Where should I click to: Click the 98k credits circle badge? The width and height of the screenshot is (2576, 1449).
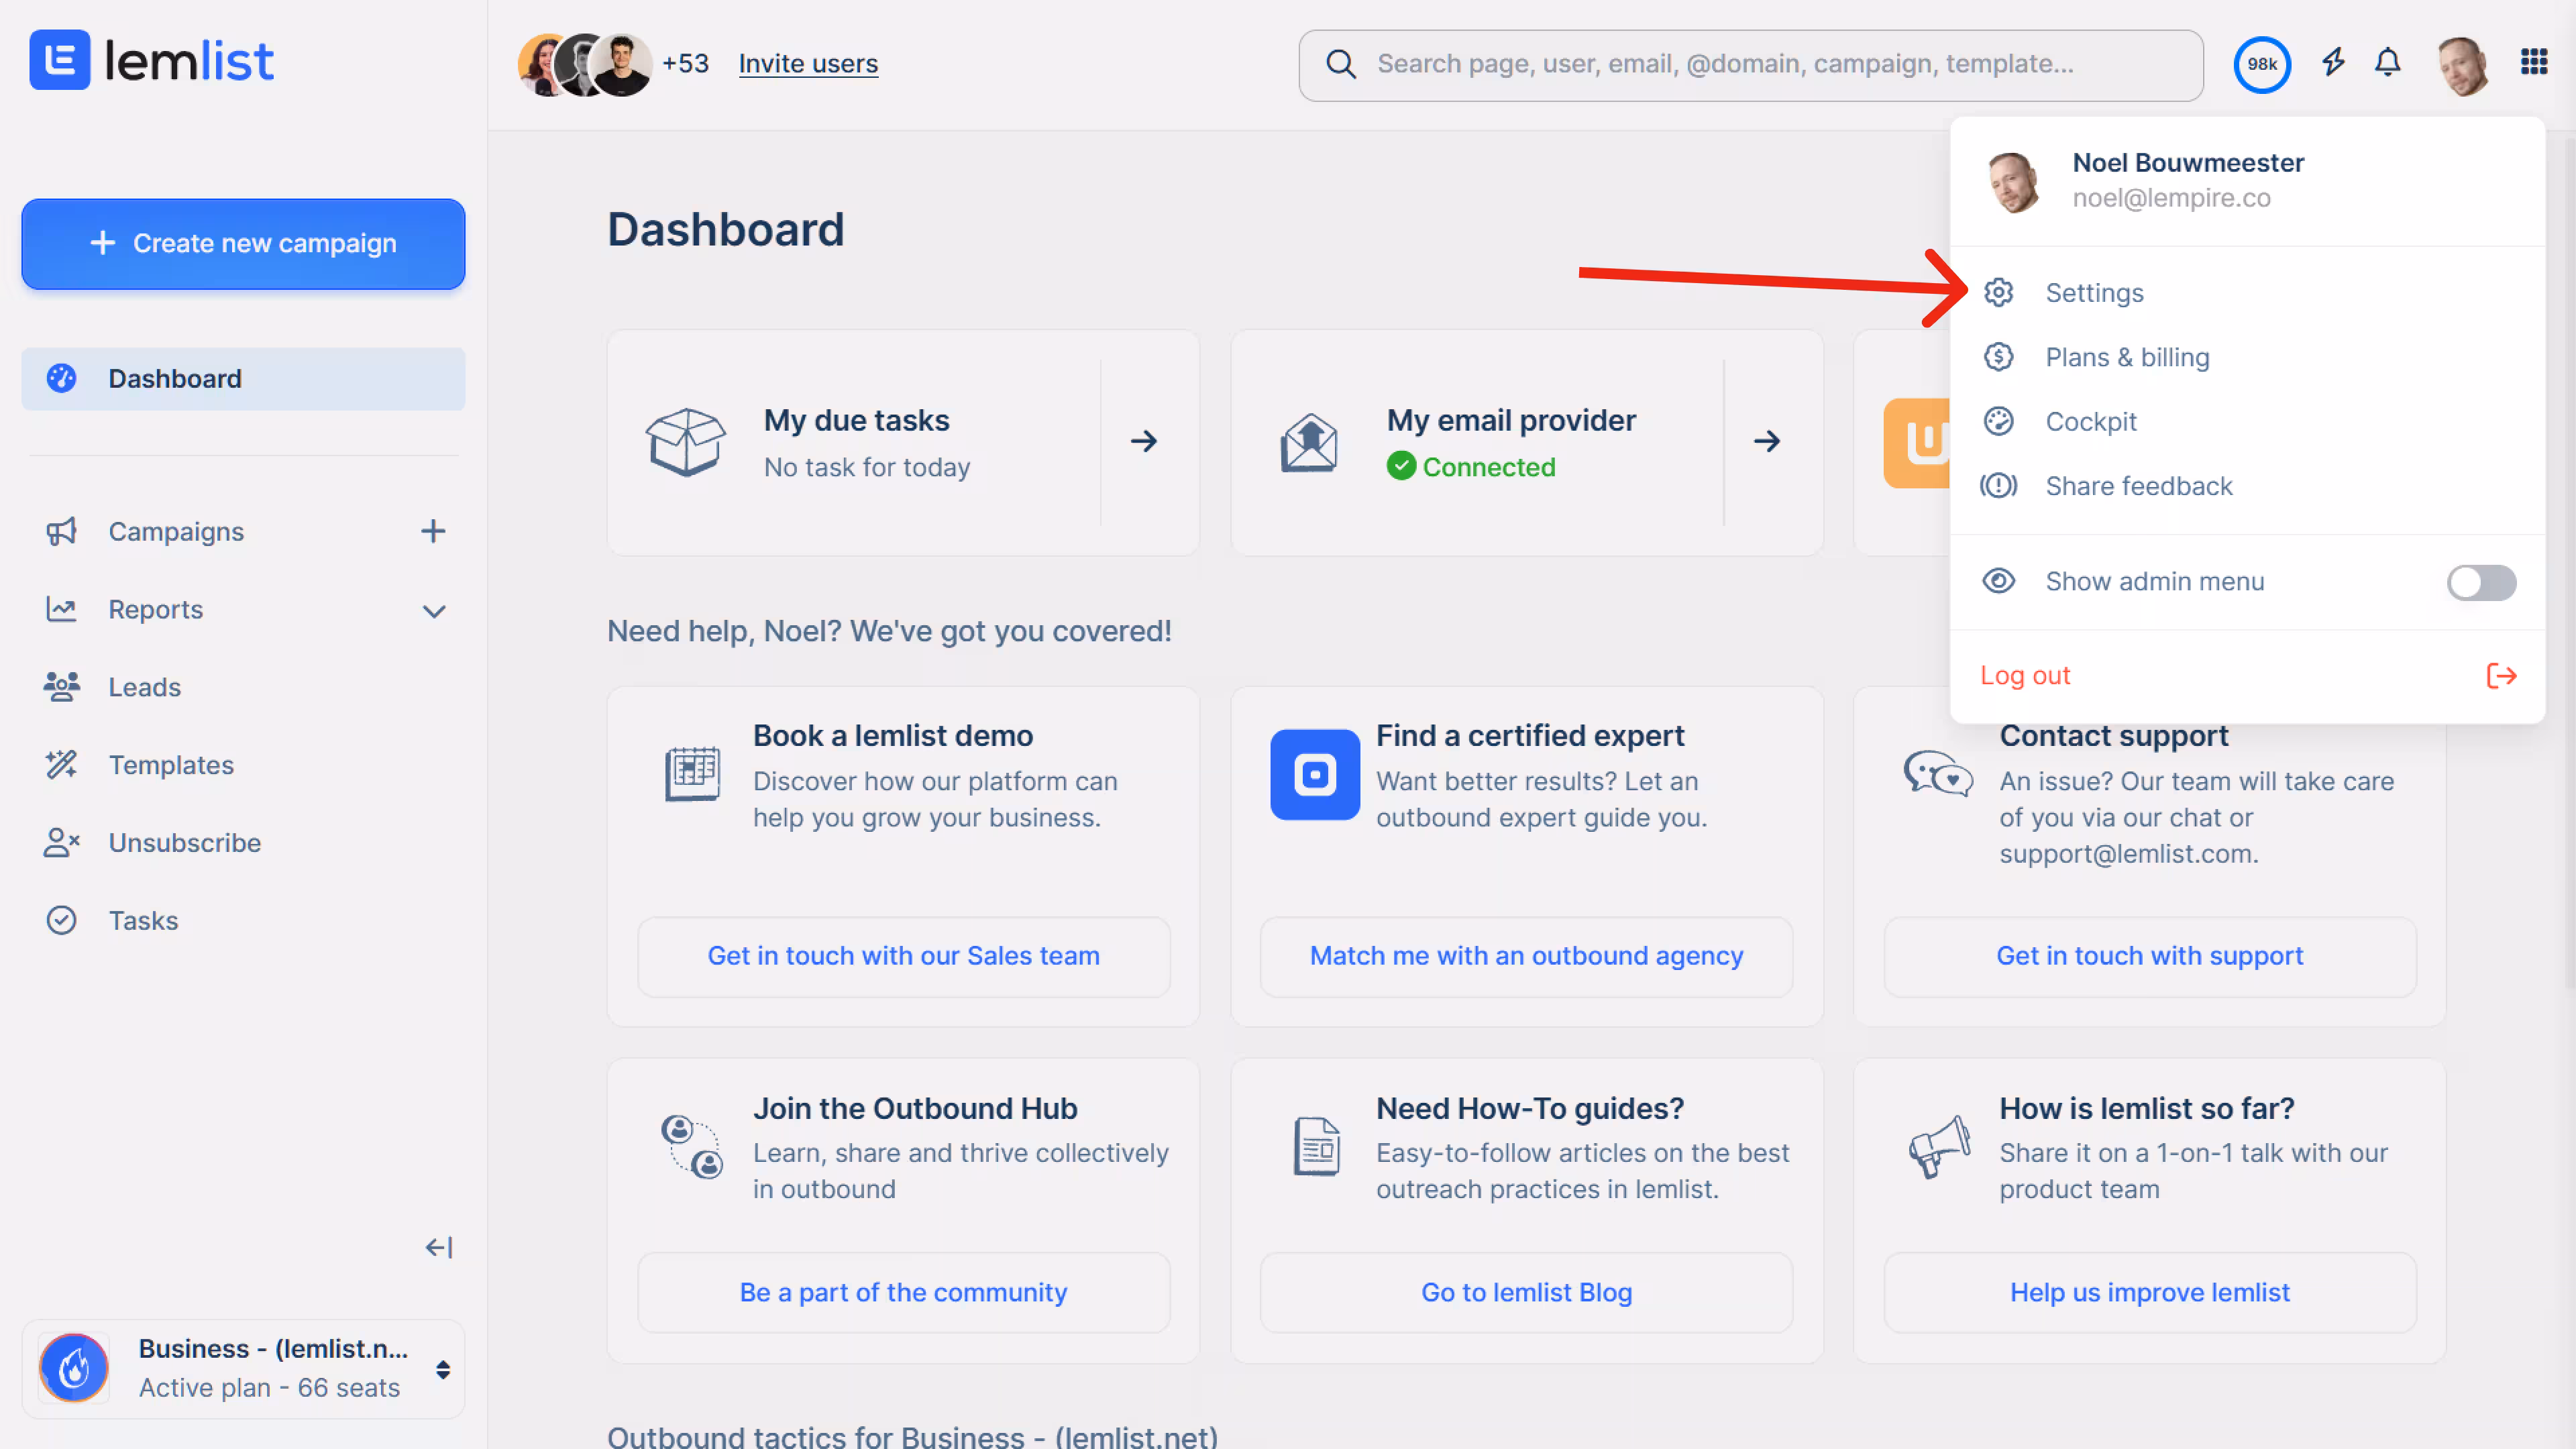tap(2262, 65)
